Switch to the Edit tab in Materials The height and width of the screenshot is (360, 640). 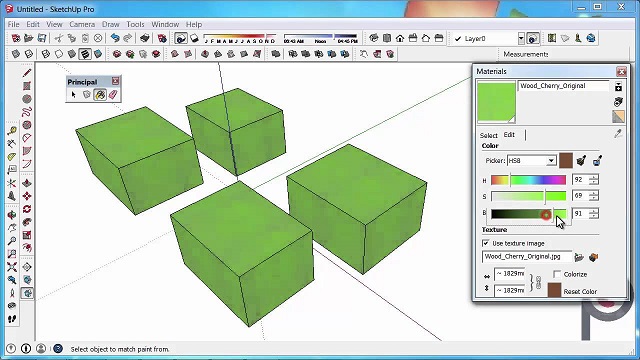(x=509, y=135)
